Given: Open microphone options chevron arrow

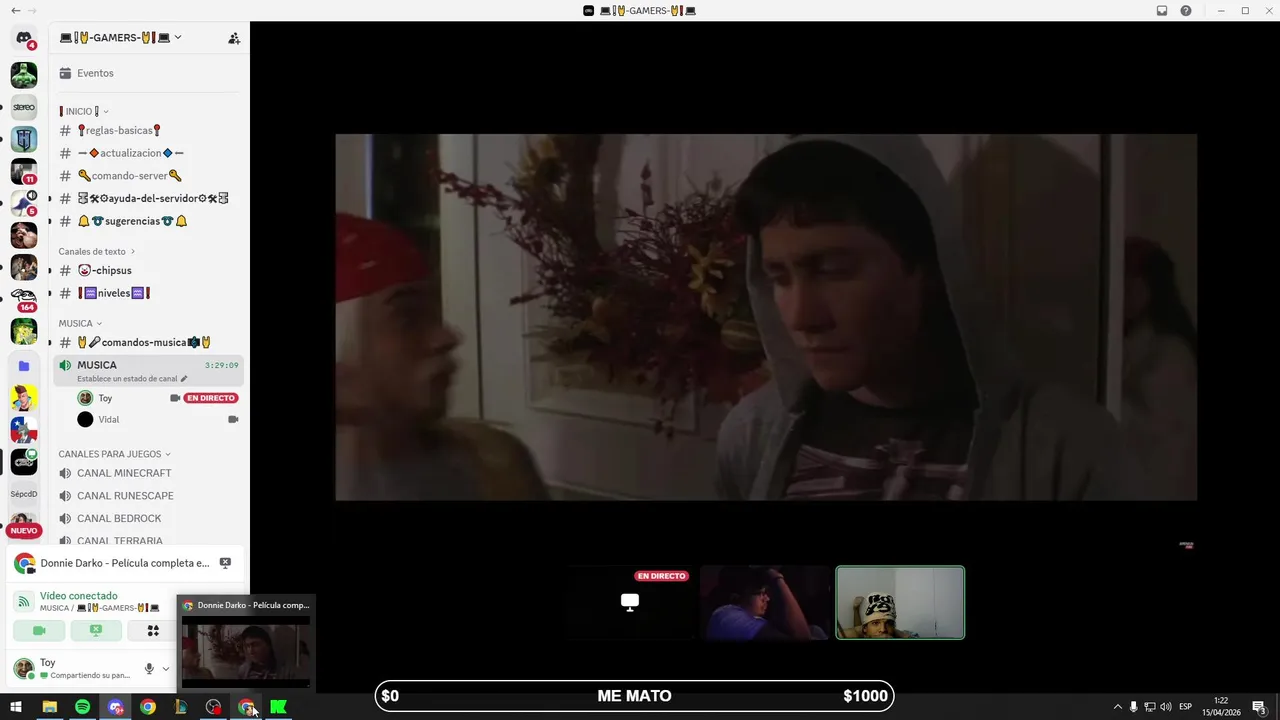Looking at the screenshot, I should 166,669.
